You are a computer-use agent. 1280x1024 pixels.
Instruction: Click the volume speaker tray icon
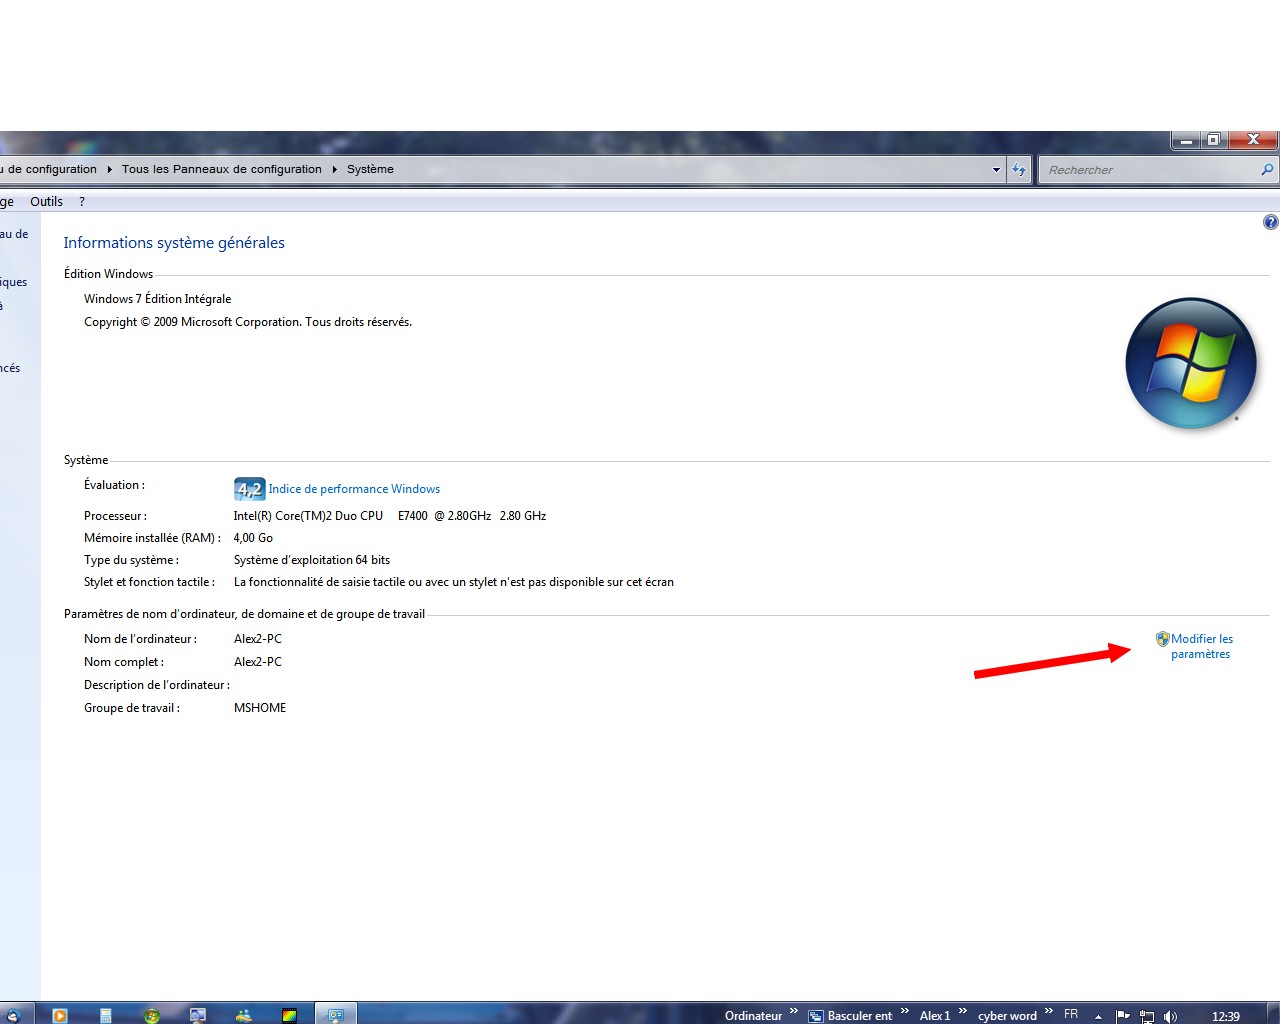pos(1170,1016)
